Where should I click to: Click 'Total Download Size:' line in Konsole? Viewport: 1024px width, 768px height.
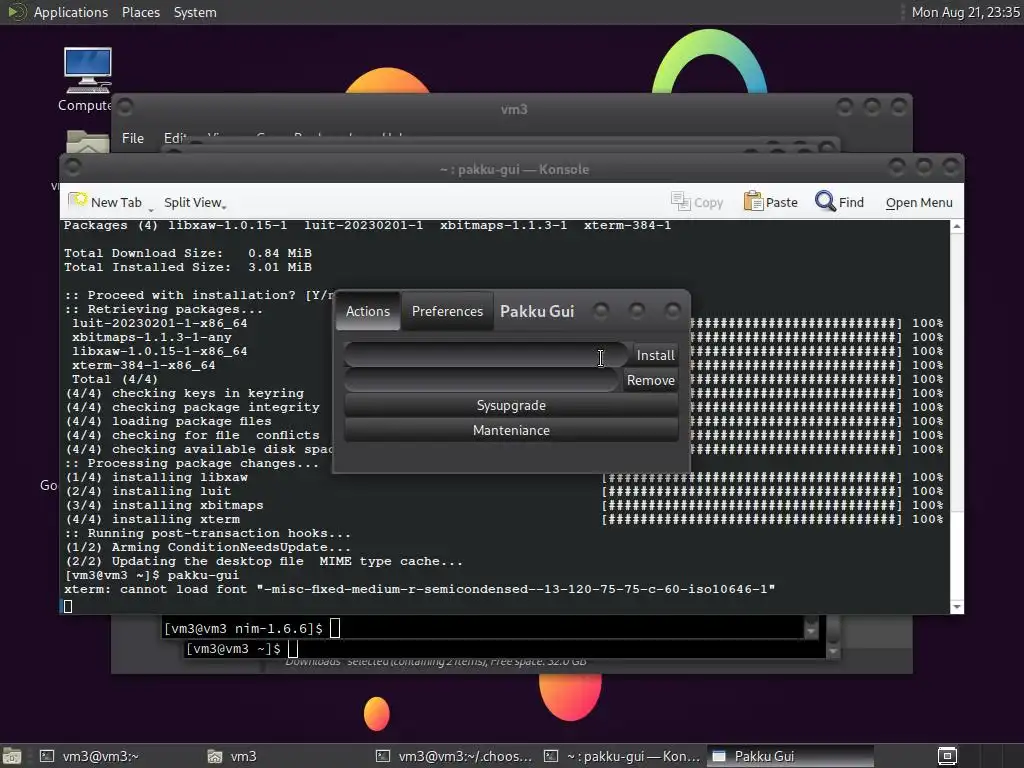pos(187,253)
